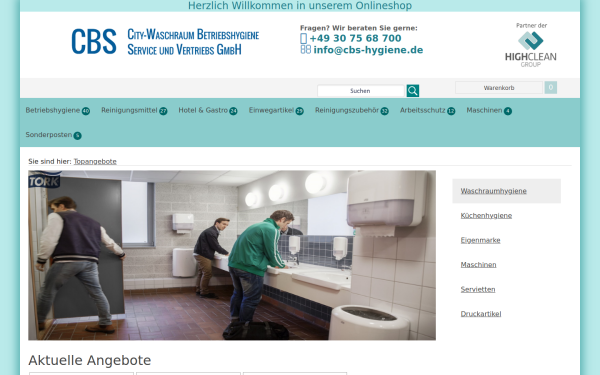Image resolution: width=600 pixels, height=375 pixels.
Task: Open the Reinigungszubehör category
Action: (x=352, y=111)
